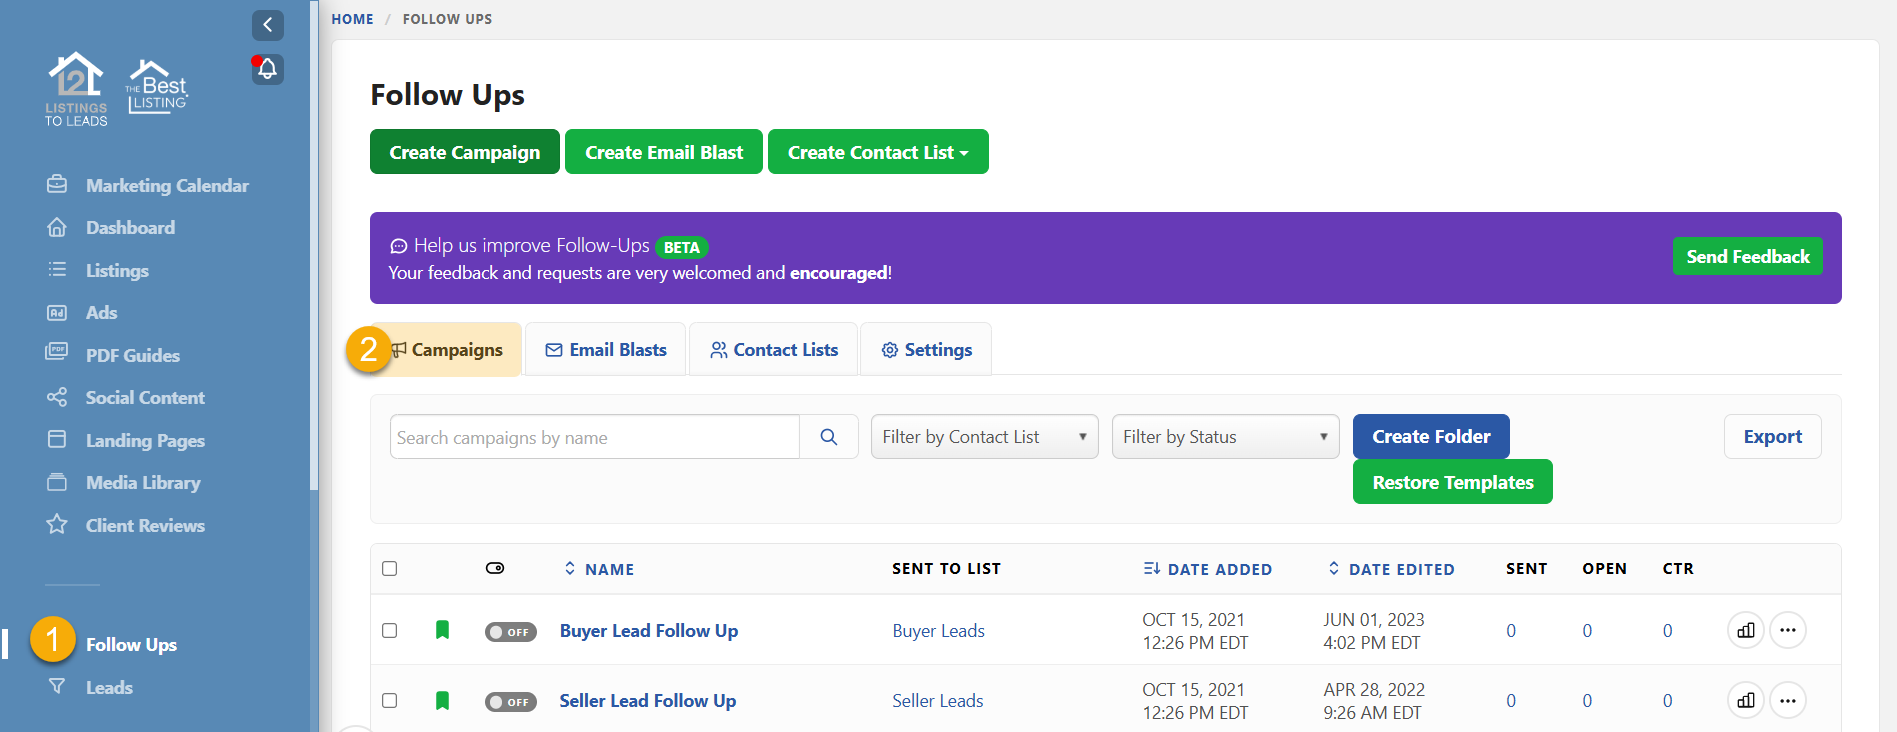The height and width of the screenshot is (732, 1897).
Task: Click the Client Reviews star icon
Action: (57, 525)
